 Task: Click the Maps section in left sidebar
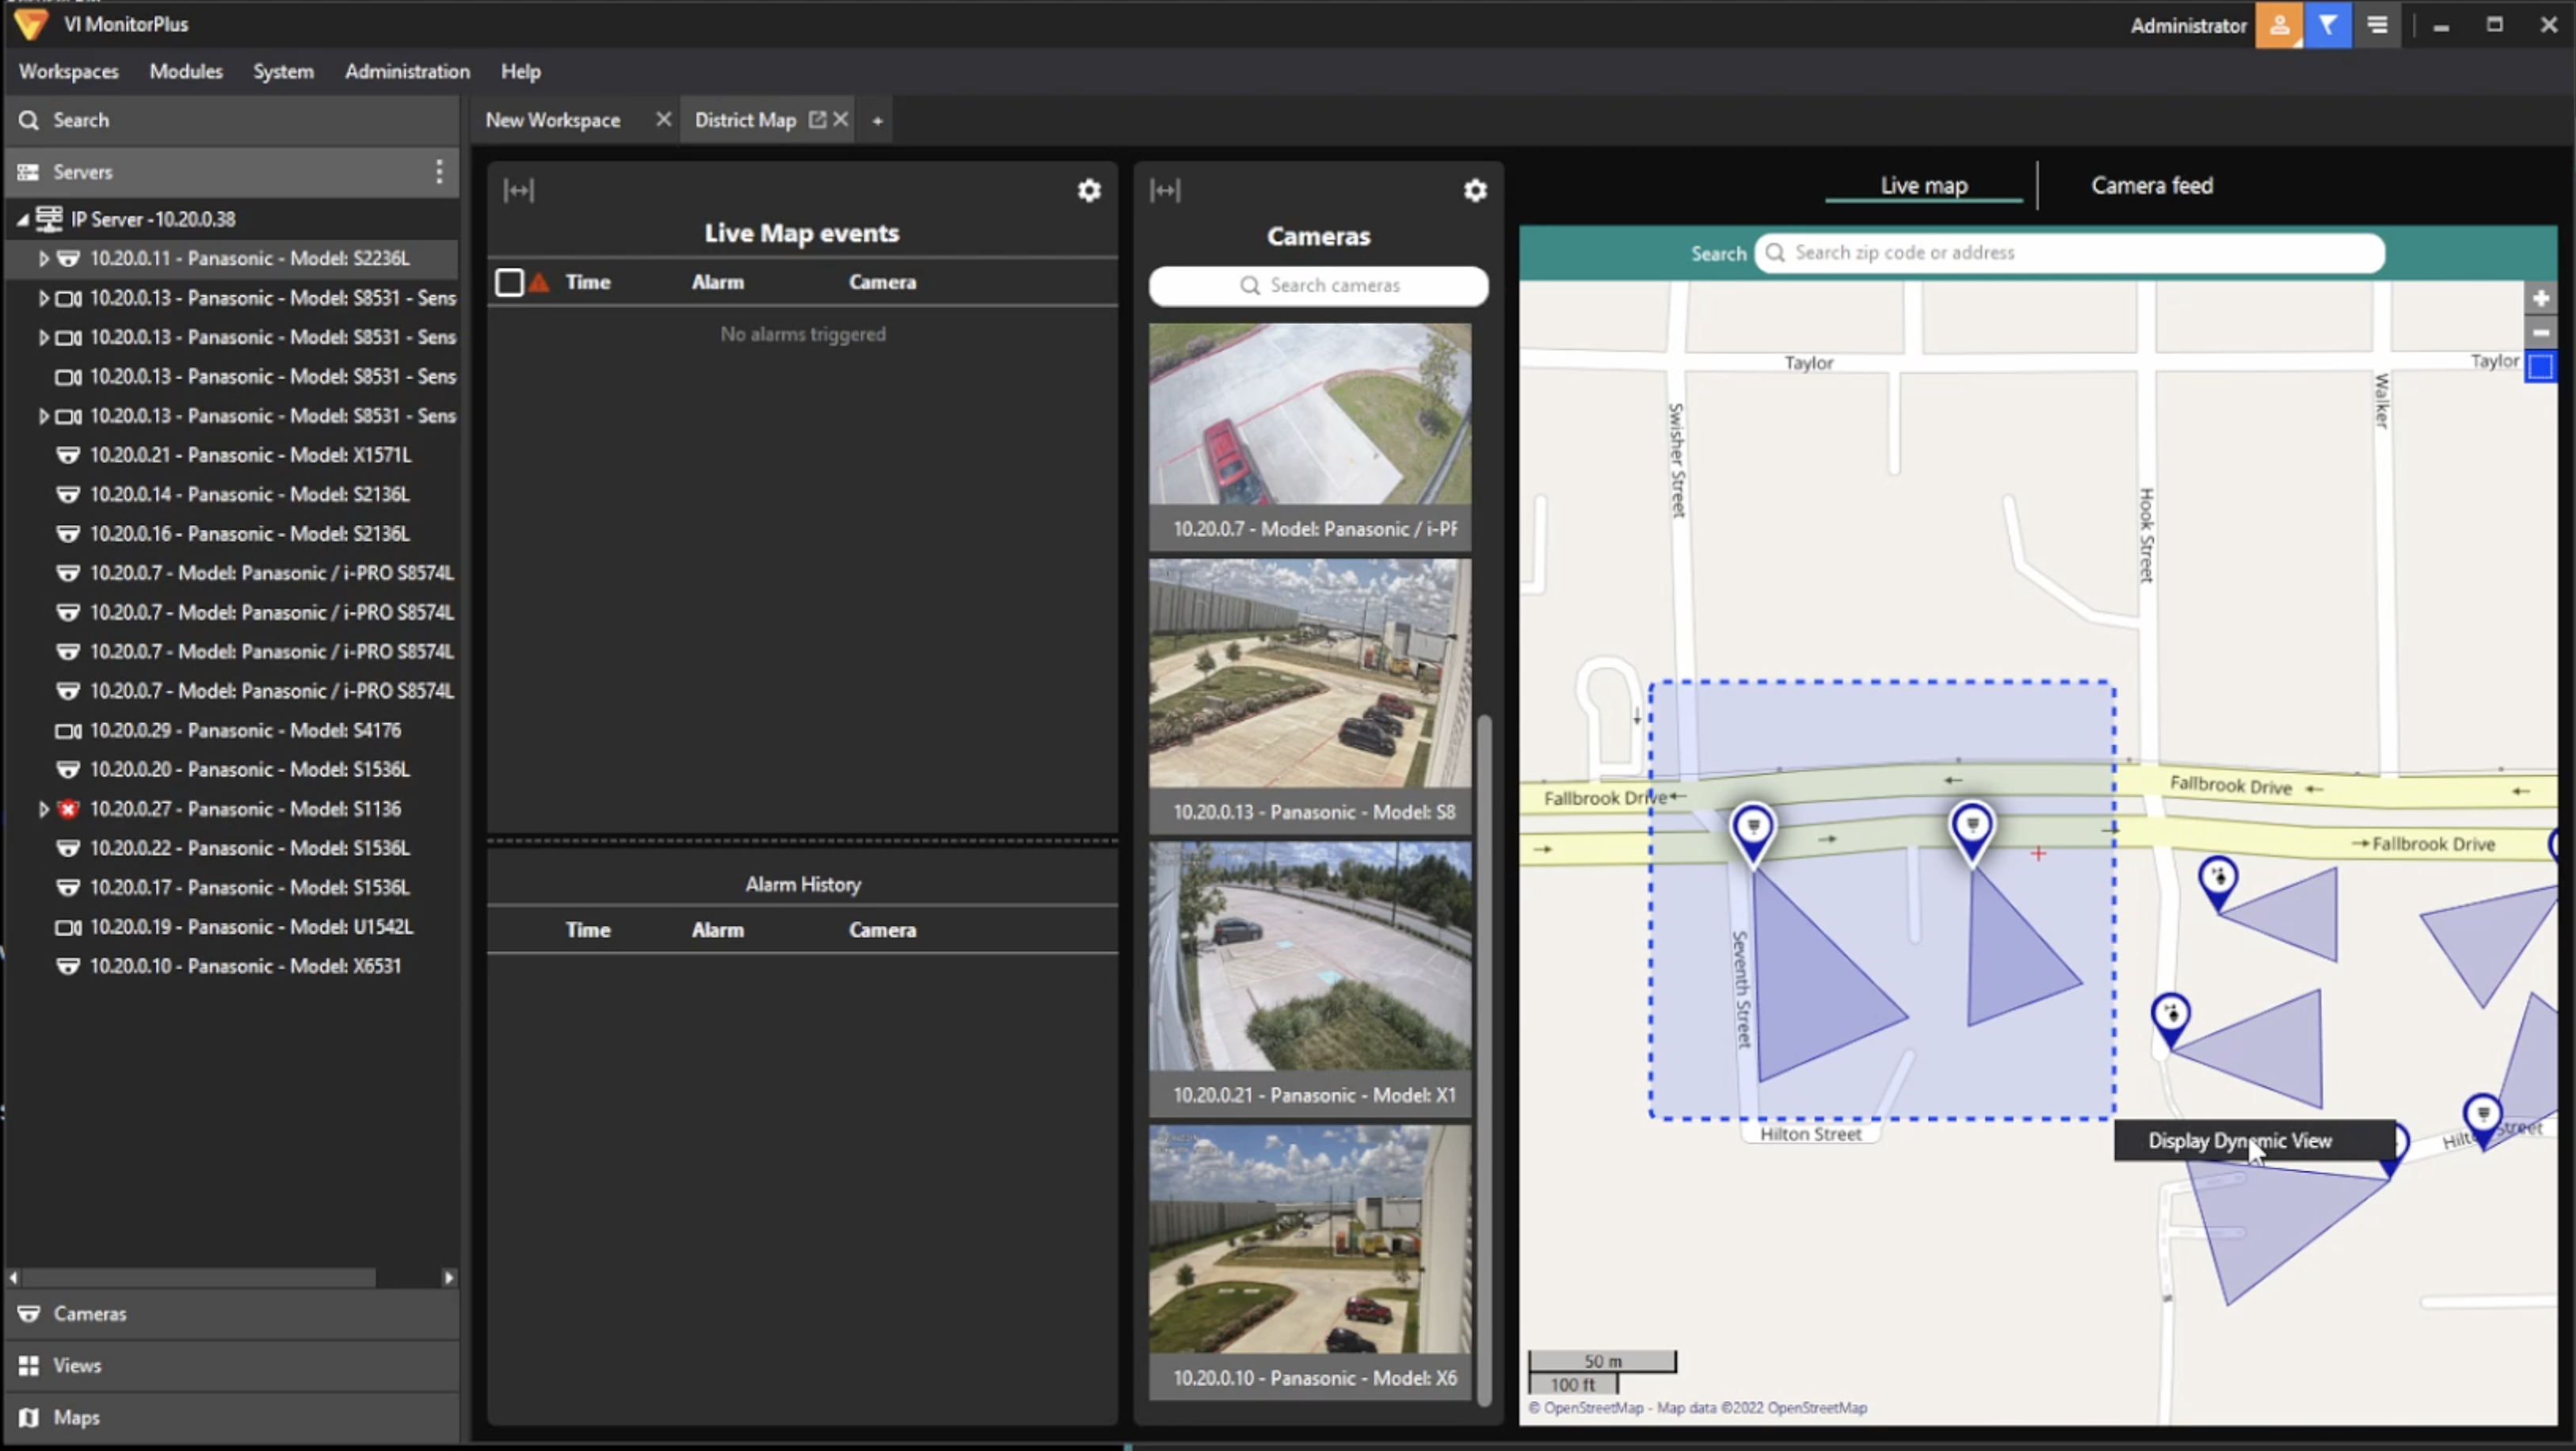click(76, 1415)
